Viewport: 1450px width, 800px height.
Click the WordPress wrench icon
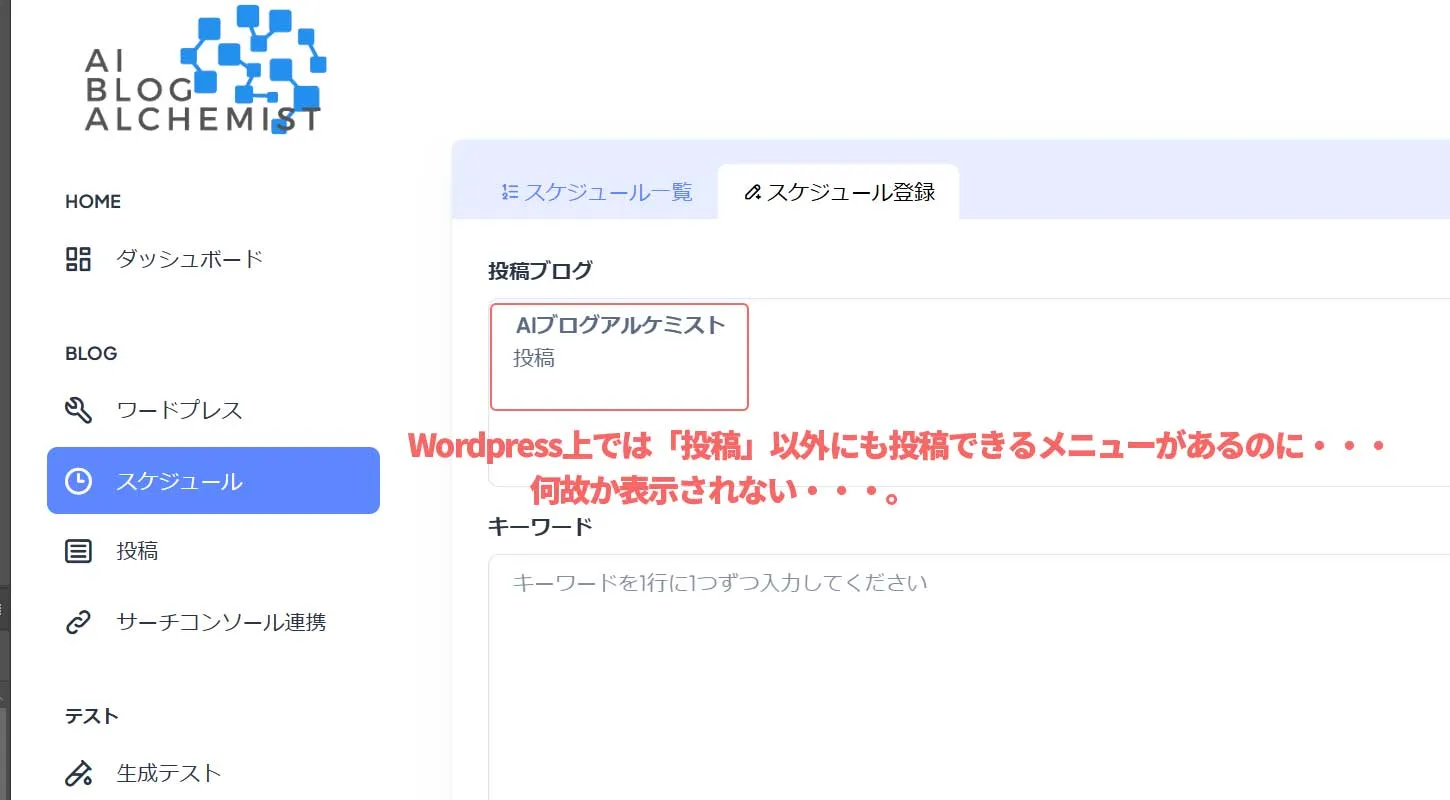click(x=78, y=410)
